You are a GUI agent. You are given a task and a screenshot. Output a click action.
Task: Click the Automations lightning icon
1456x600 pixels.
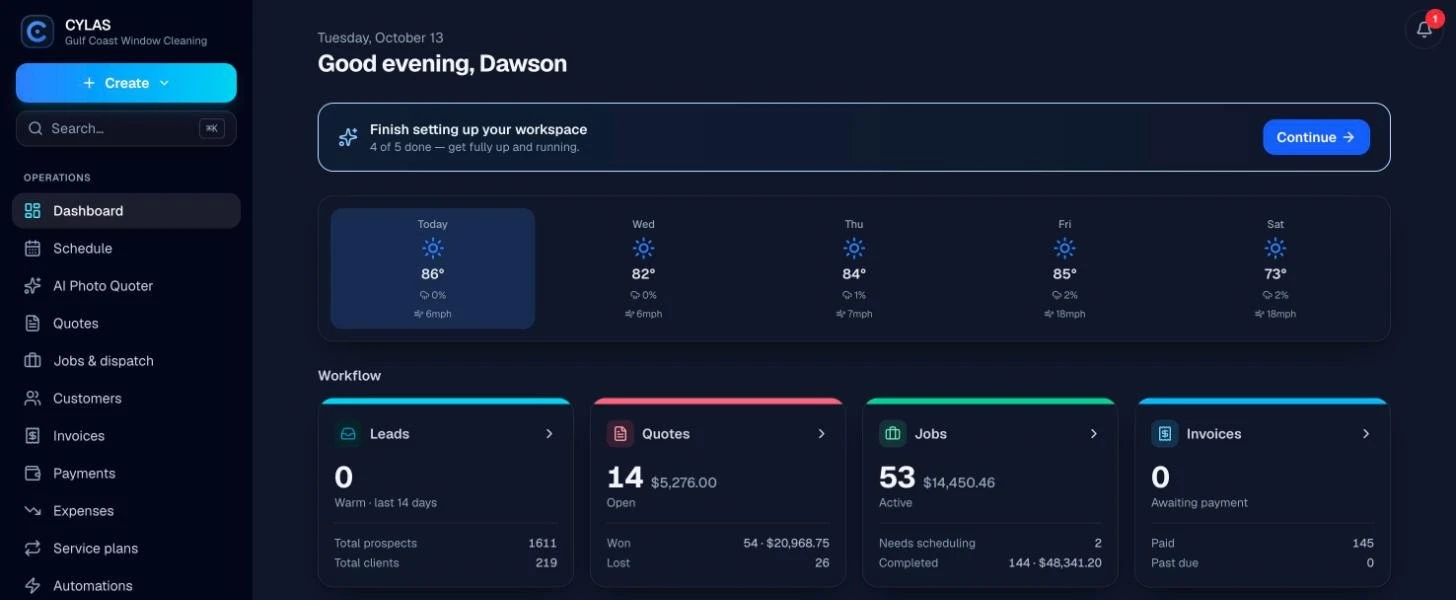[33, 586]
